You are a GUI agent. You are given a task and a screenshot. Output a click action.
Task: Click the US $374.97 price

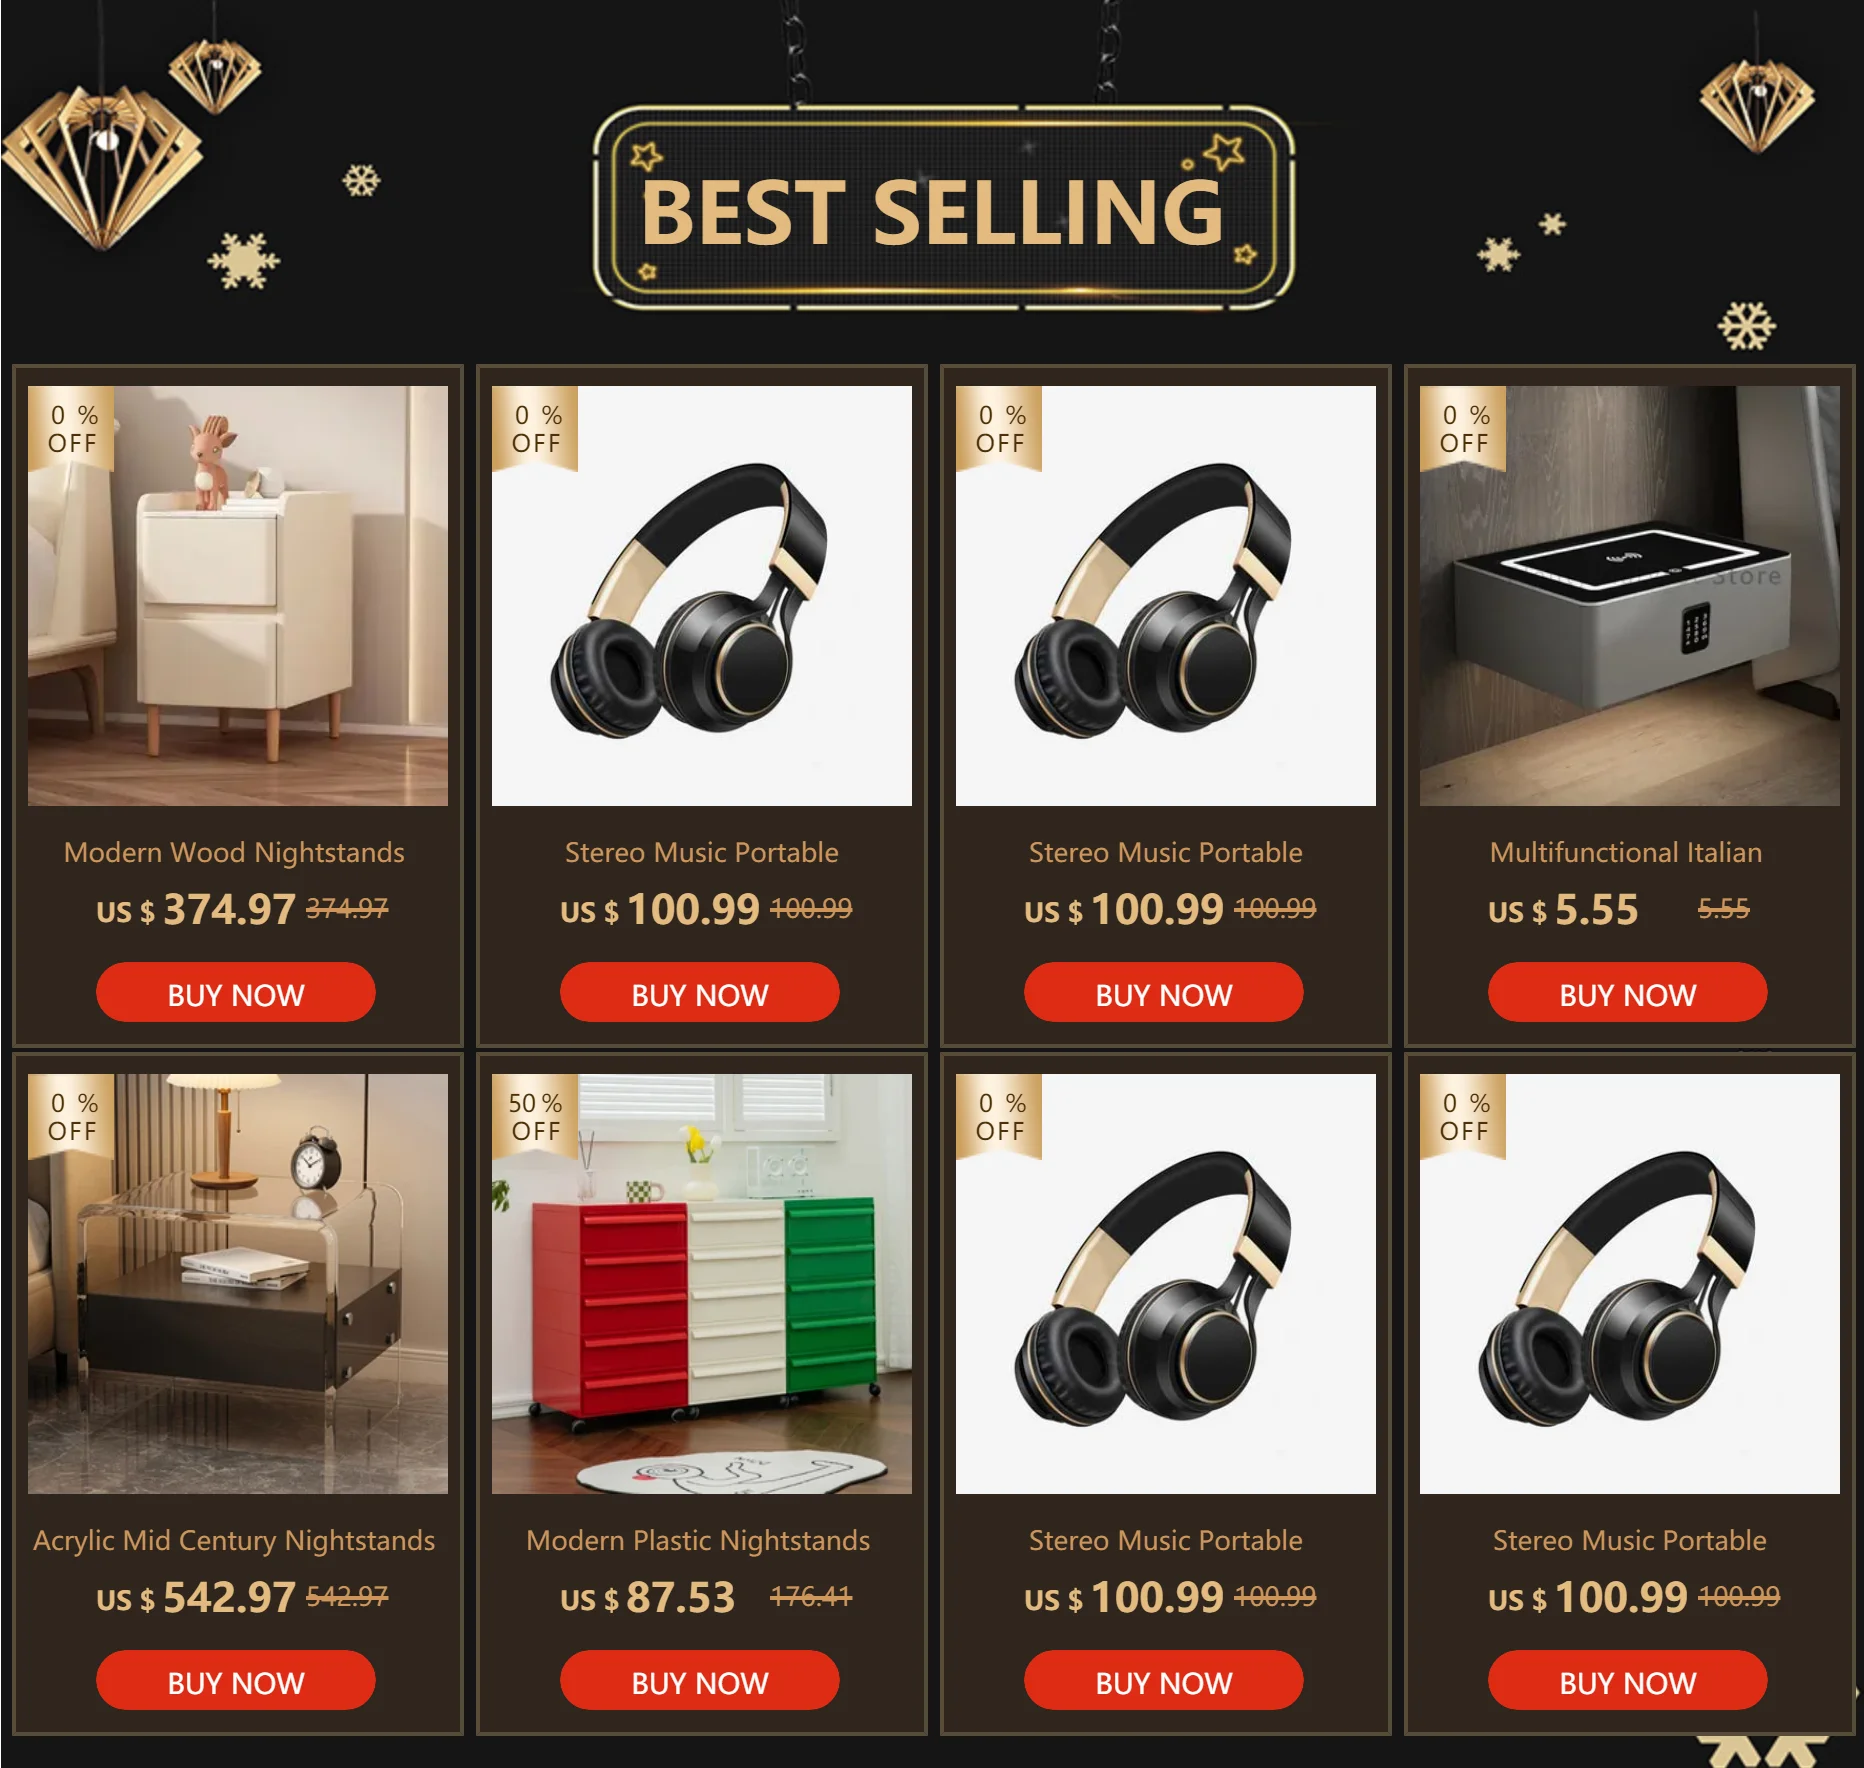[196, 909]
